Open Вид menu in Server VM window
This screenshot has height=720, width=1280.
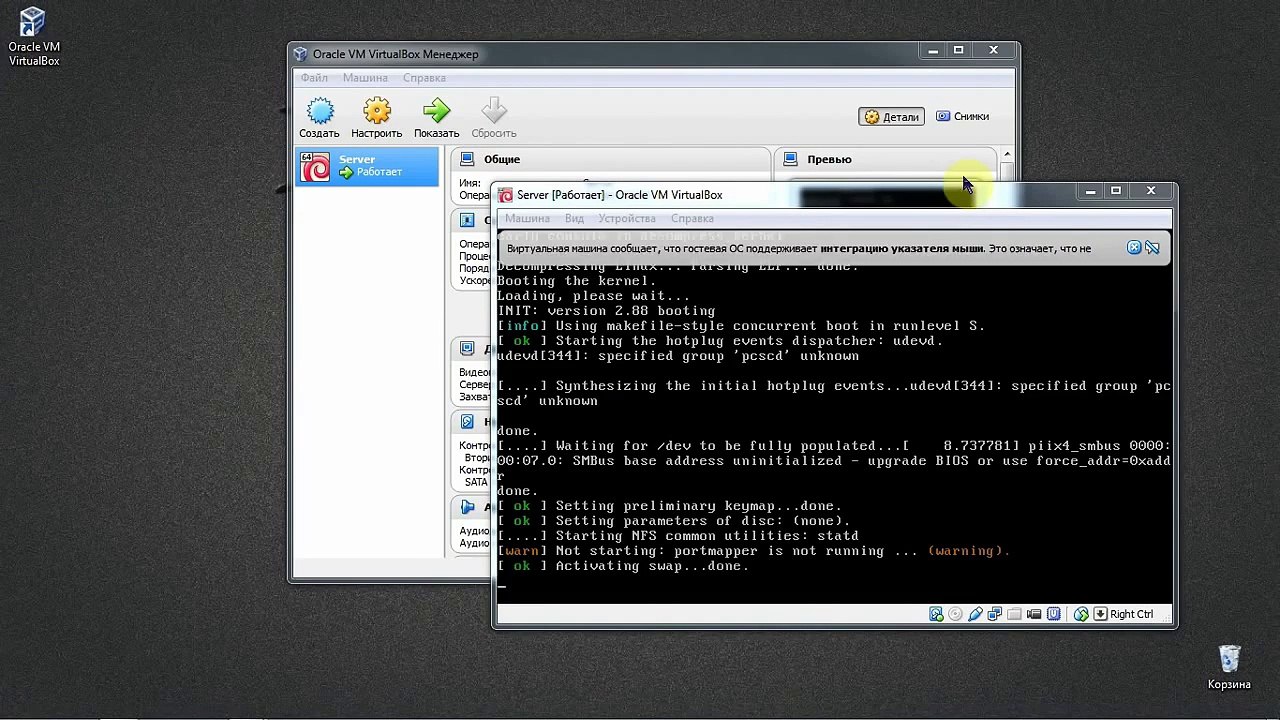(x=574, y=218)
